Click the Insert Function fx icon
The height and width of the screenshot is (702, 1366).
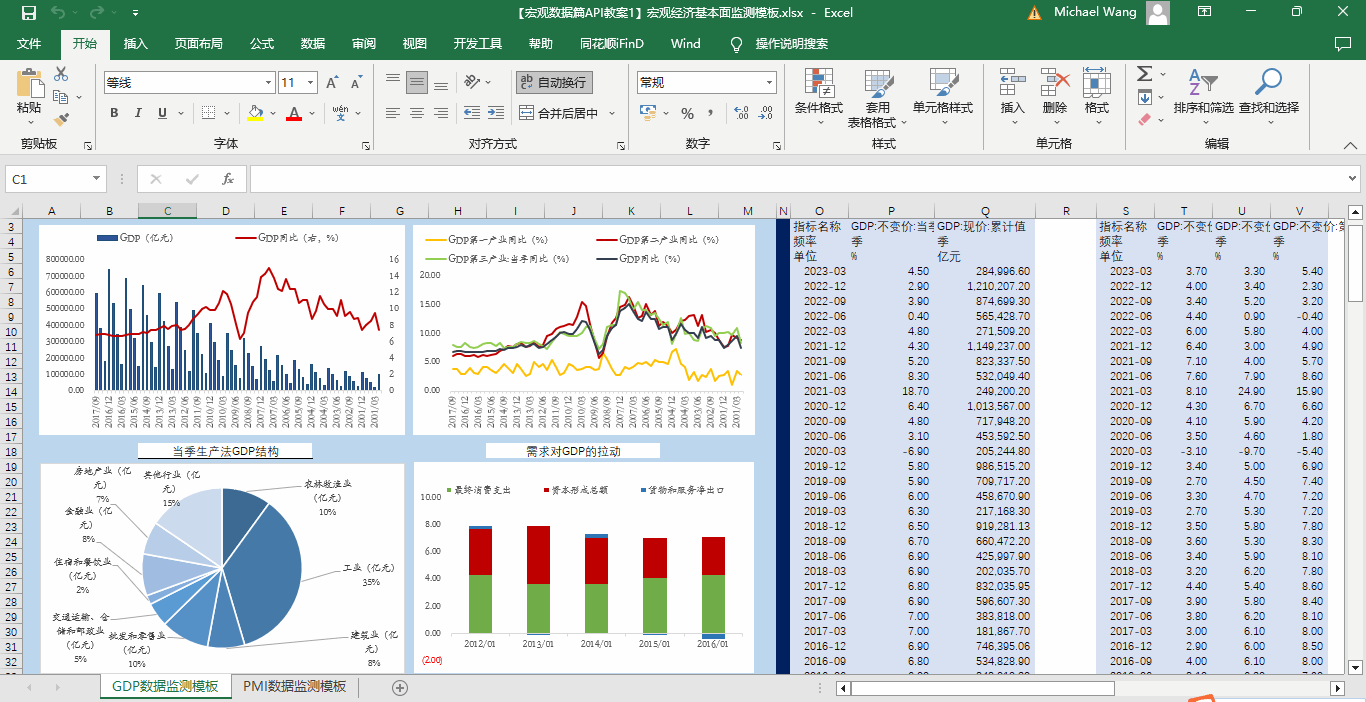(x=228, y=179)
